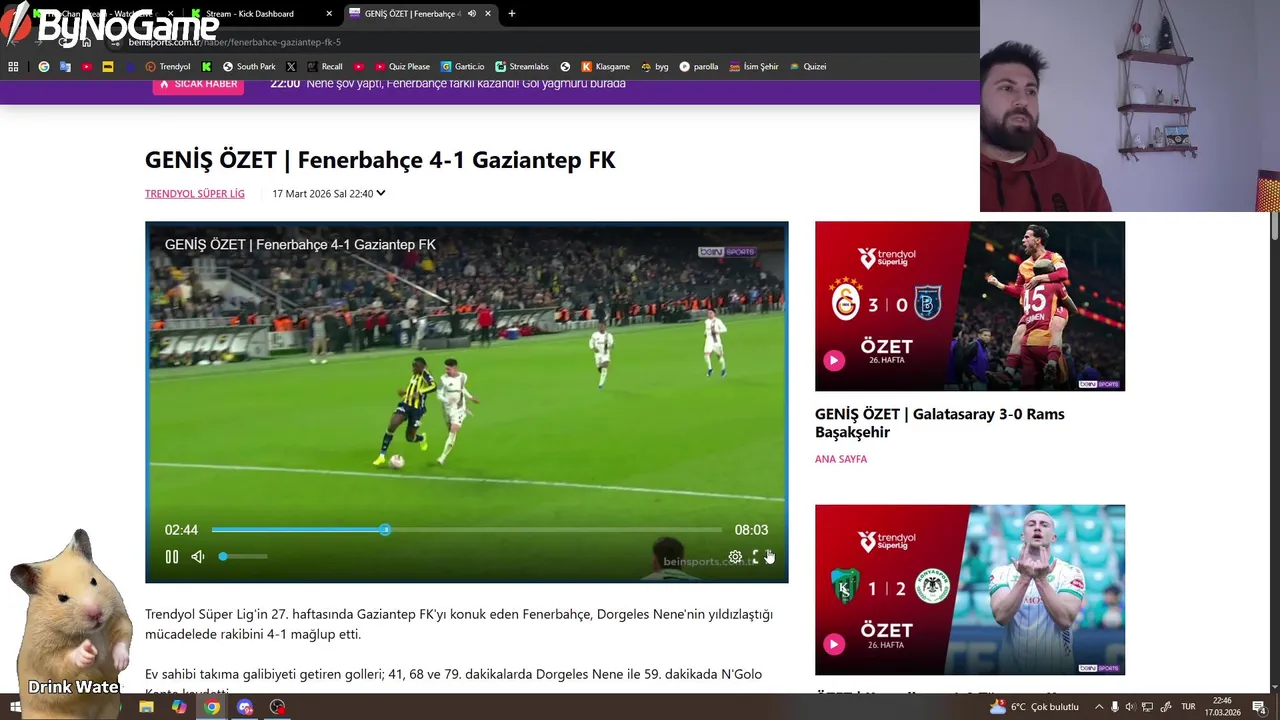
Task: Open the X (Twitter) bookmark
Action: 291,67
